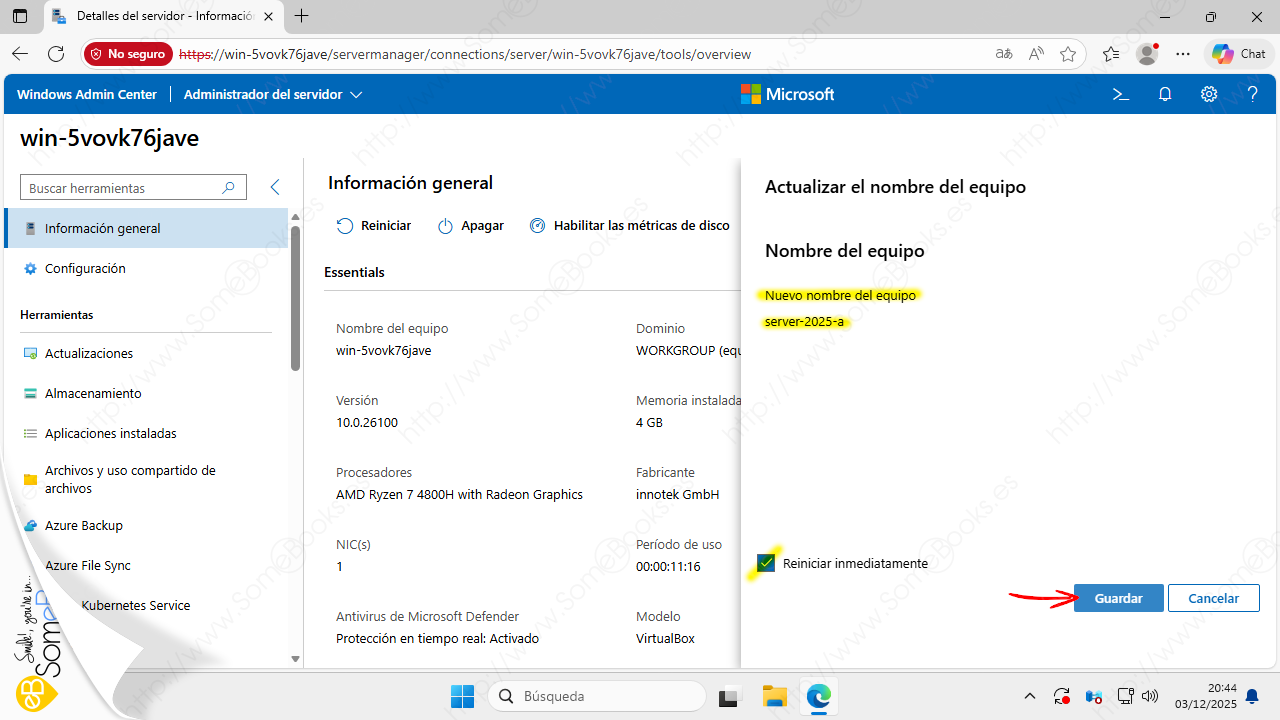Click the help question mark icon
Screen dimensions: 1280x720
[x=1252, y=94]
